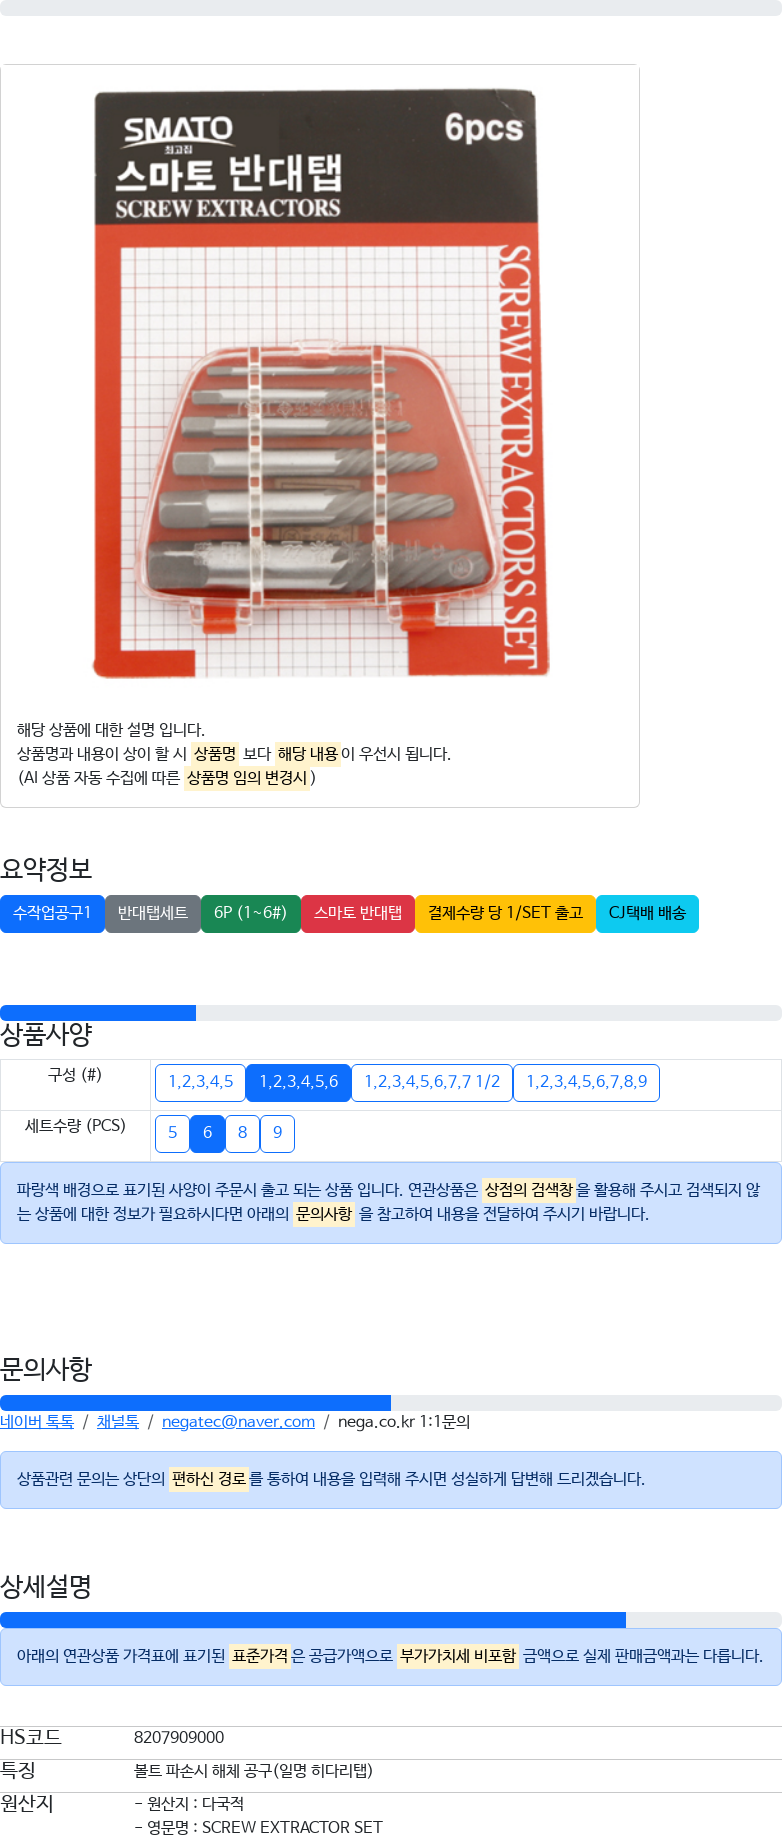Open the 네이버 톡톡 inquiry link
Image resolution: width=782 pixels, height=1841 pixels.
coord(37,1421)
